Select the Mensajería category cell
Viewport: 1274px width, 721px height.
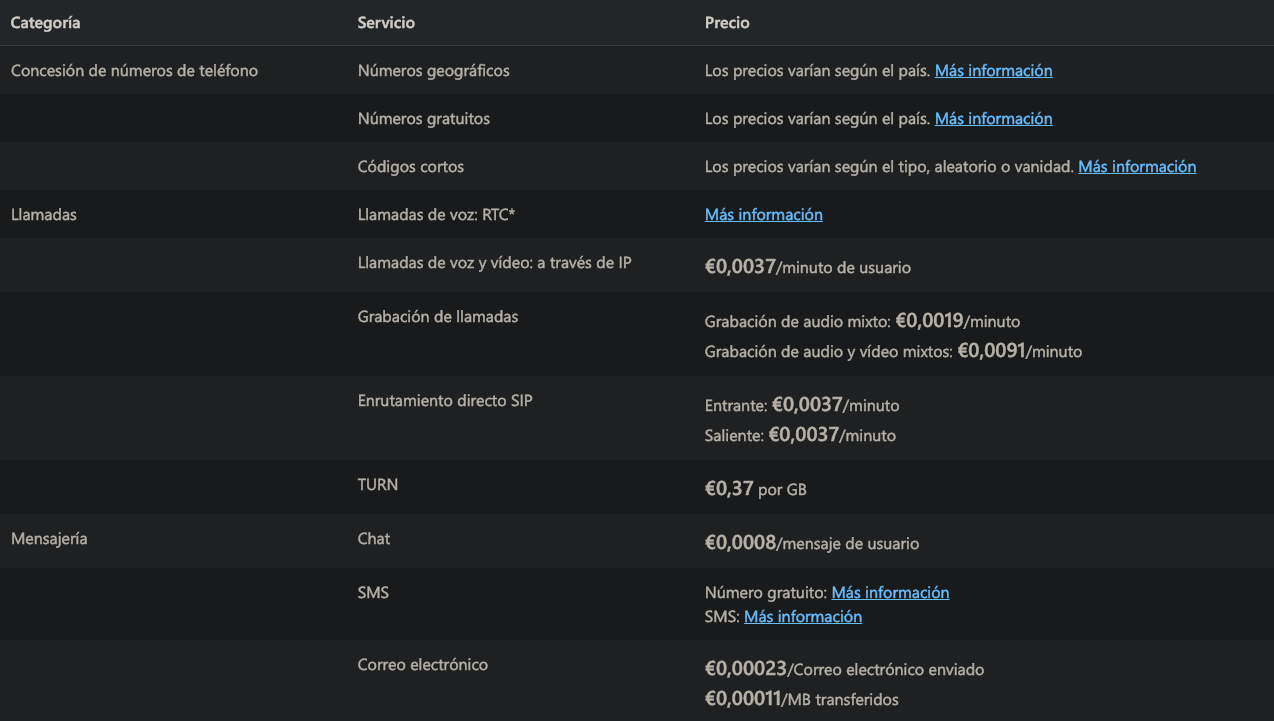point(49,539)
